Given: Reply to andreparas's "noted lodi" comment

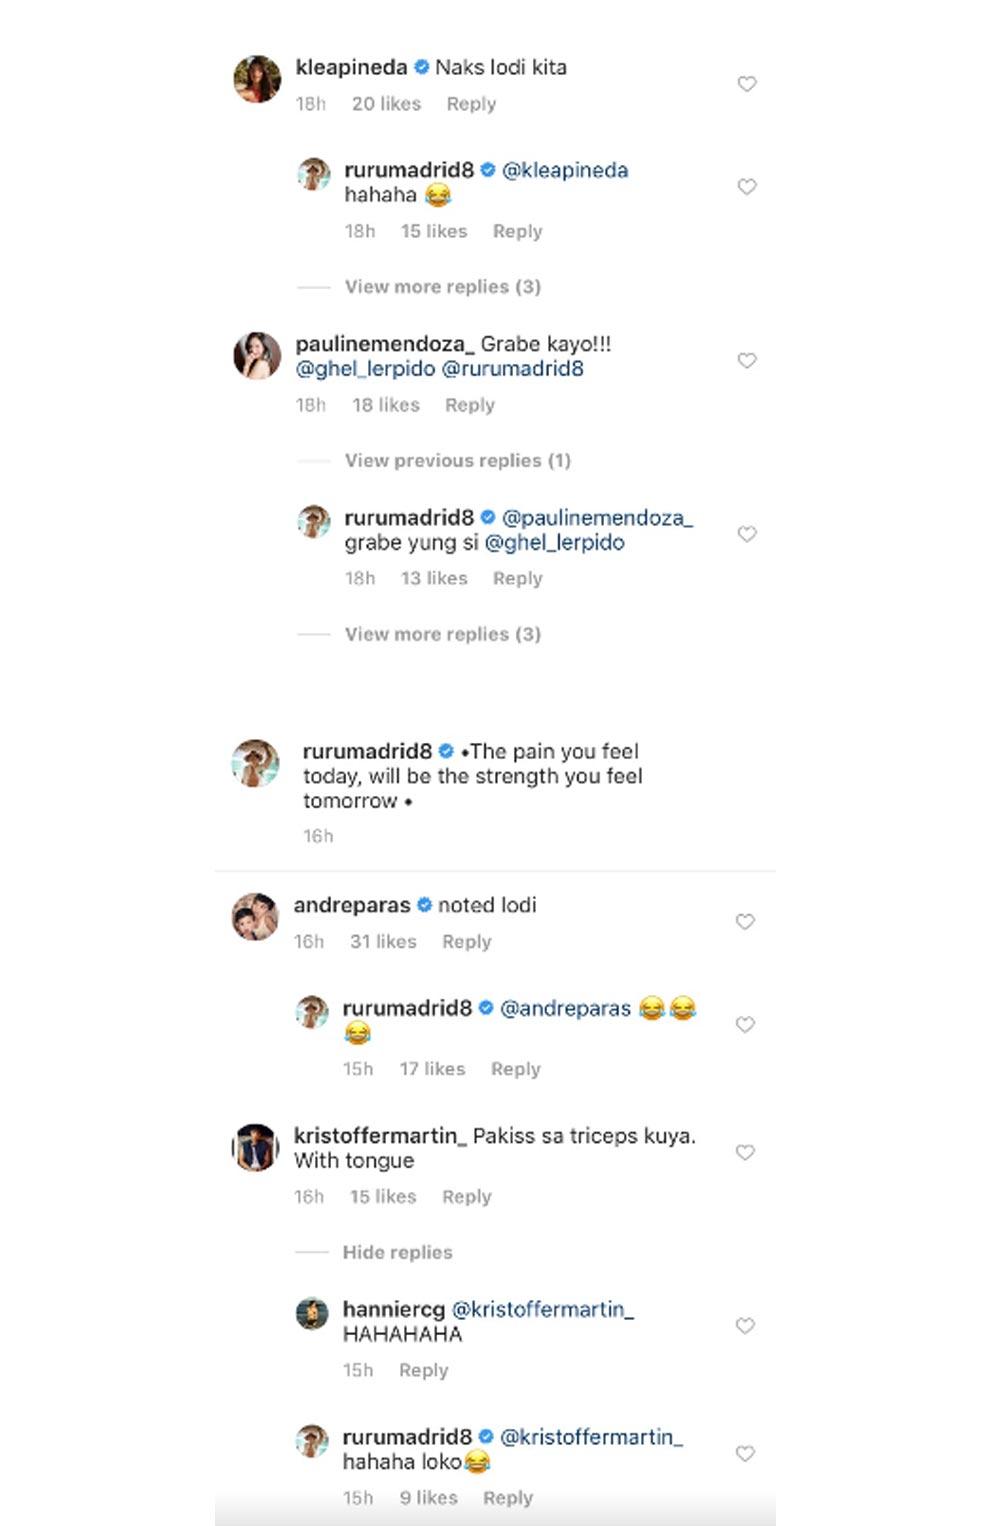Looking at the screenshot, I should coord(467,942).
